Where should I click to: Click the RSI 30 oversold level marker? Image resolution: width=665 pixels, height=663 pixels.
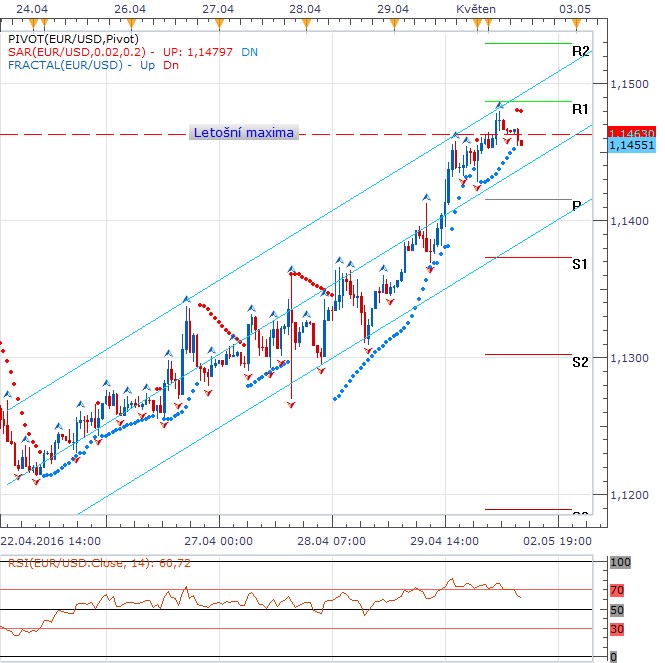tap(617, 629)
